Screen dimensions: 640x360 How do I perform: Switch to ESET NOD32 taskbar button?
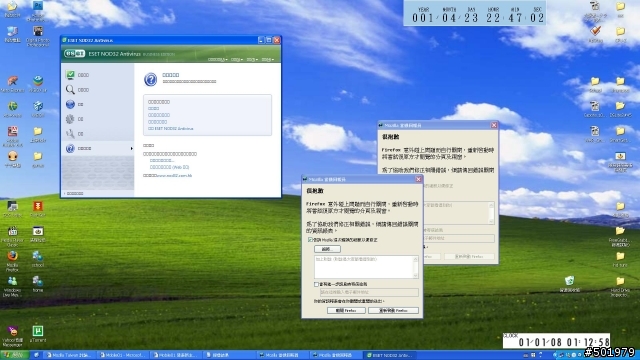(390, 355)
